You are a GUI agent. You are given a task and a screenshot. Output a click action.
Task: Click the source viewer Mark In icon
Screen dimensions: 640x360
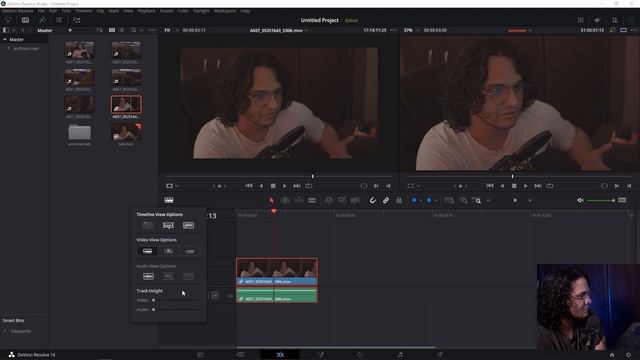(376, 186)
